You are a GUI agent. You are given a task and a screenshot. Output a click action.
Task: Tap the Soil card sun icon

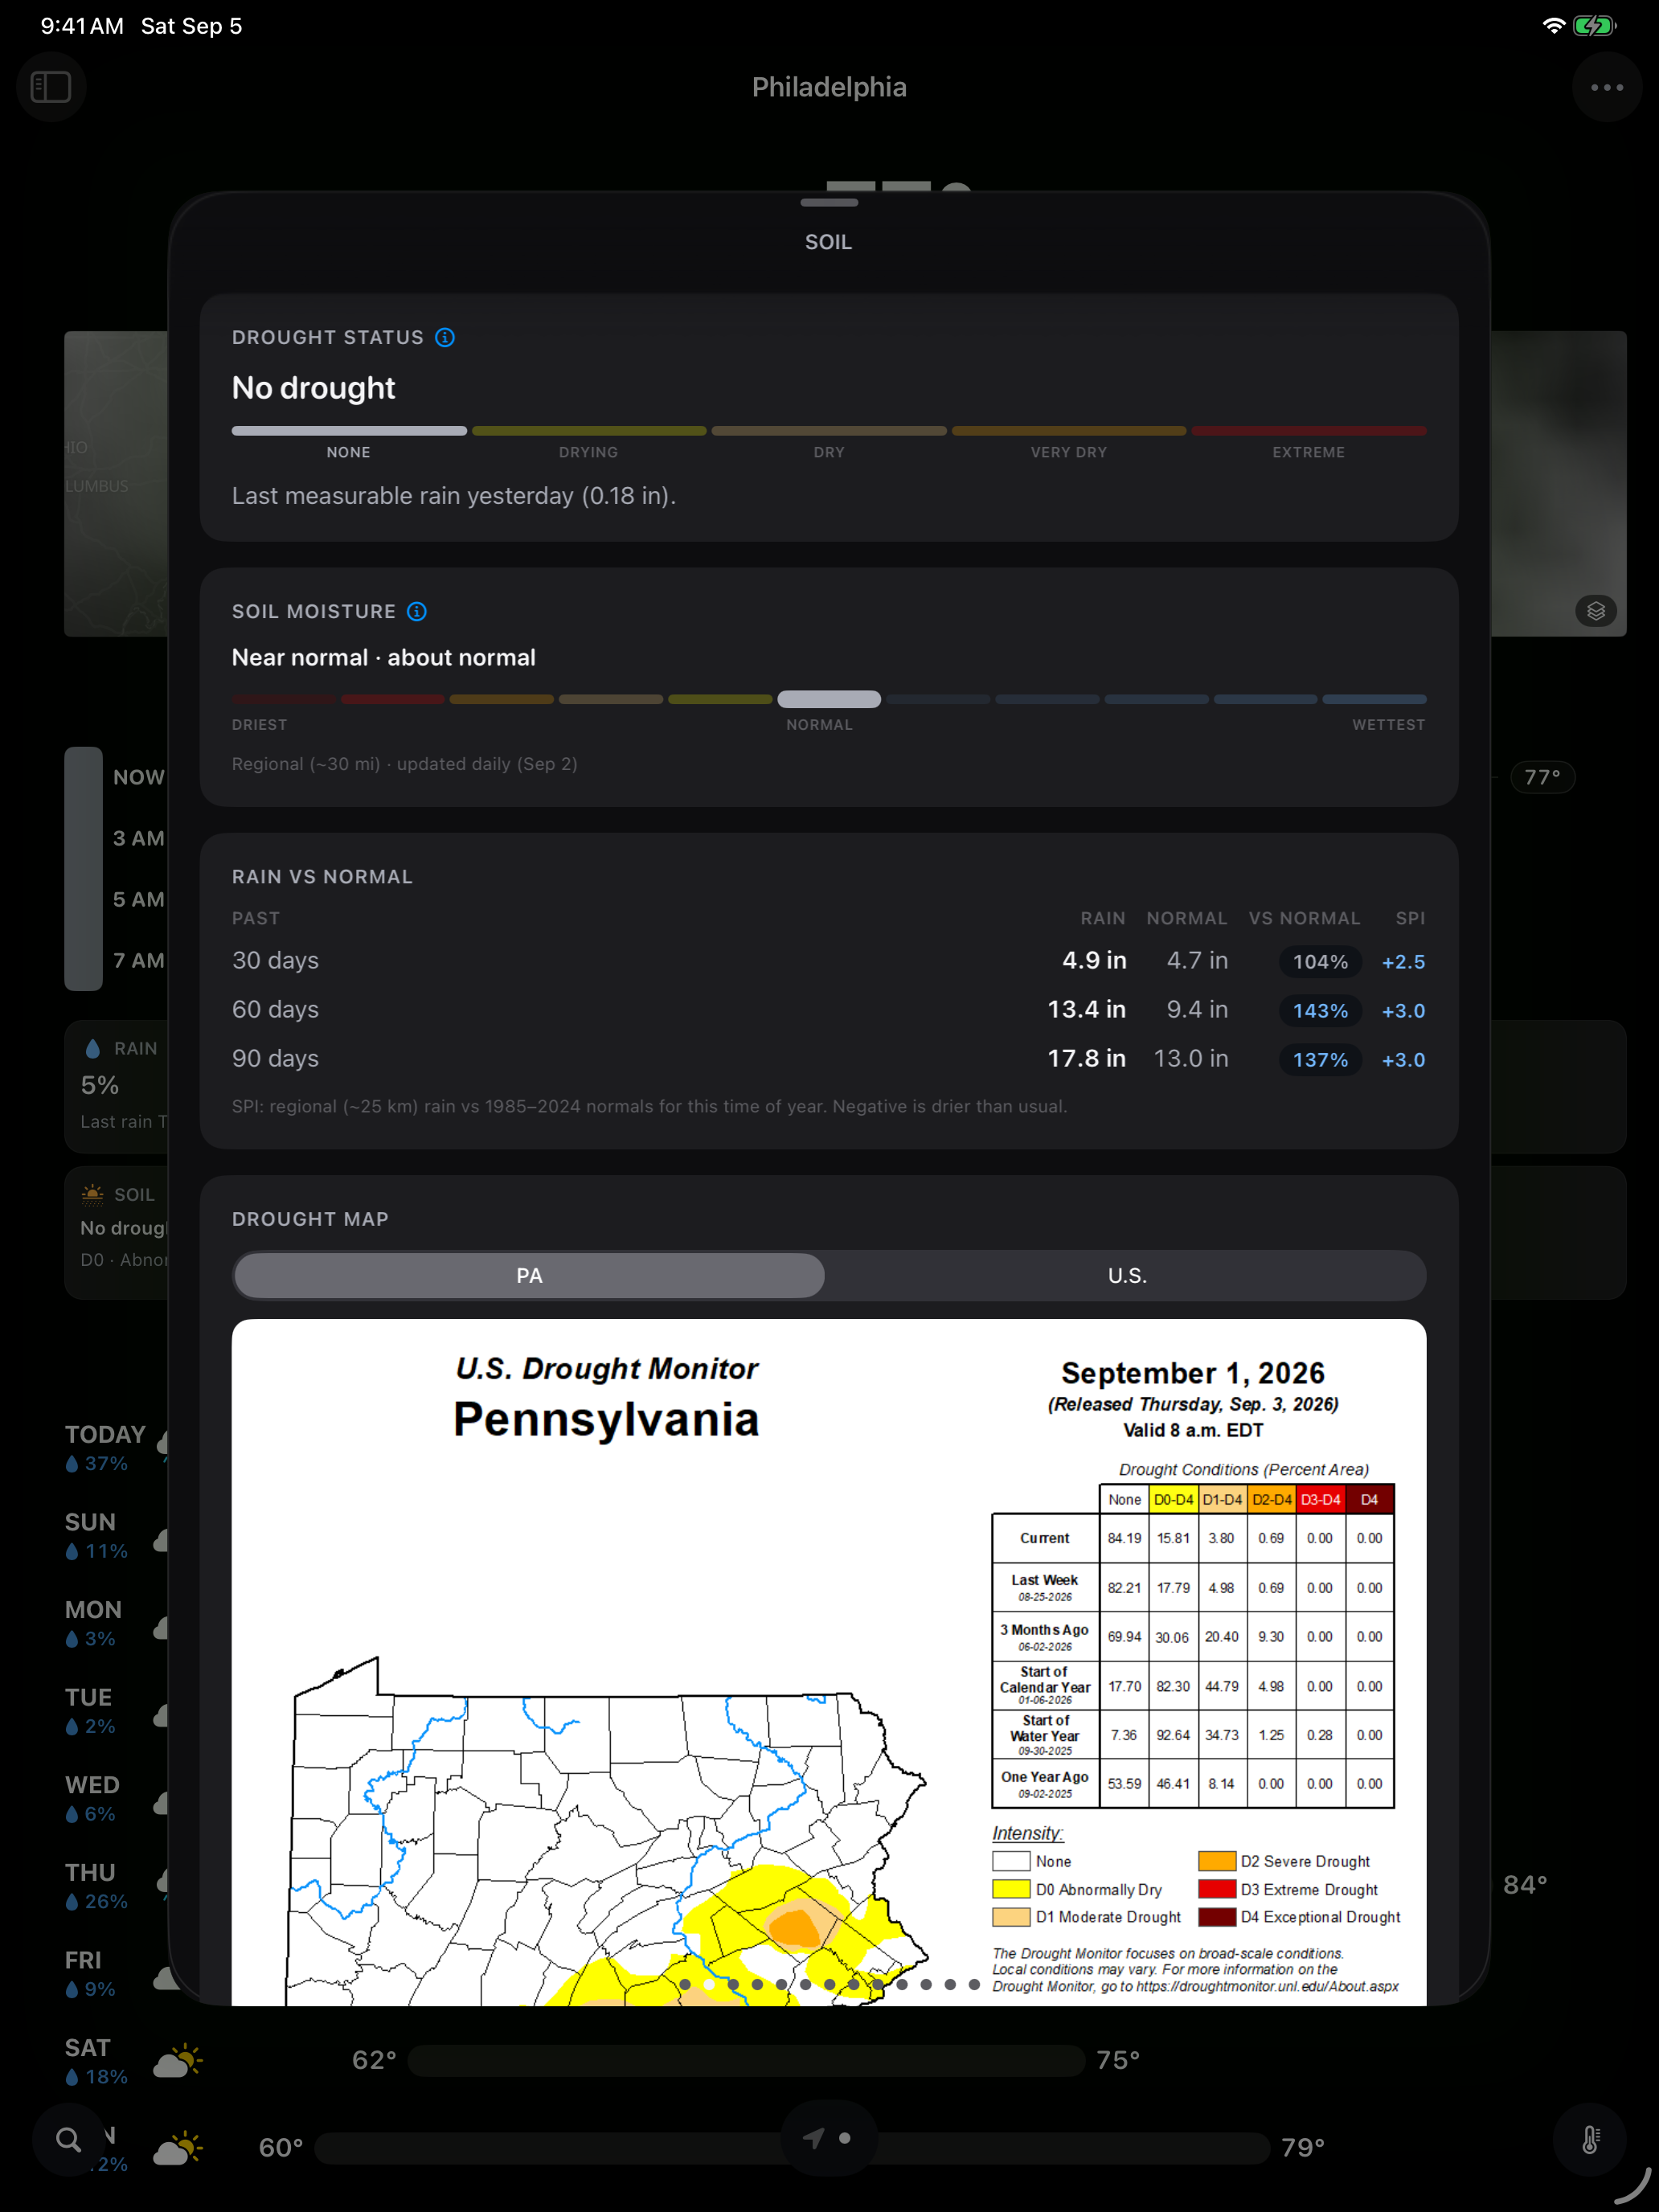tap(93, 1194)
